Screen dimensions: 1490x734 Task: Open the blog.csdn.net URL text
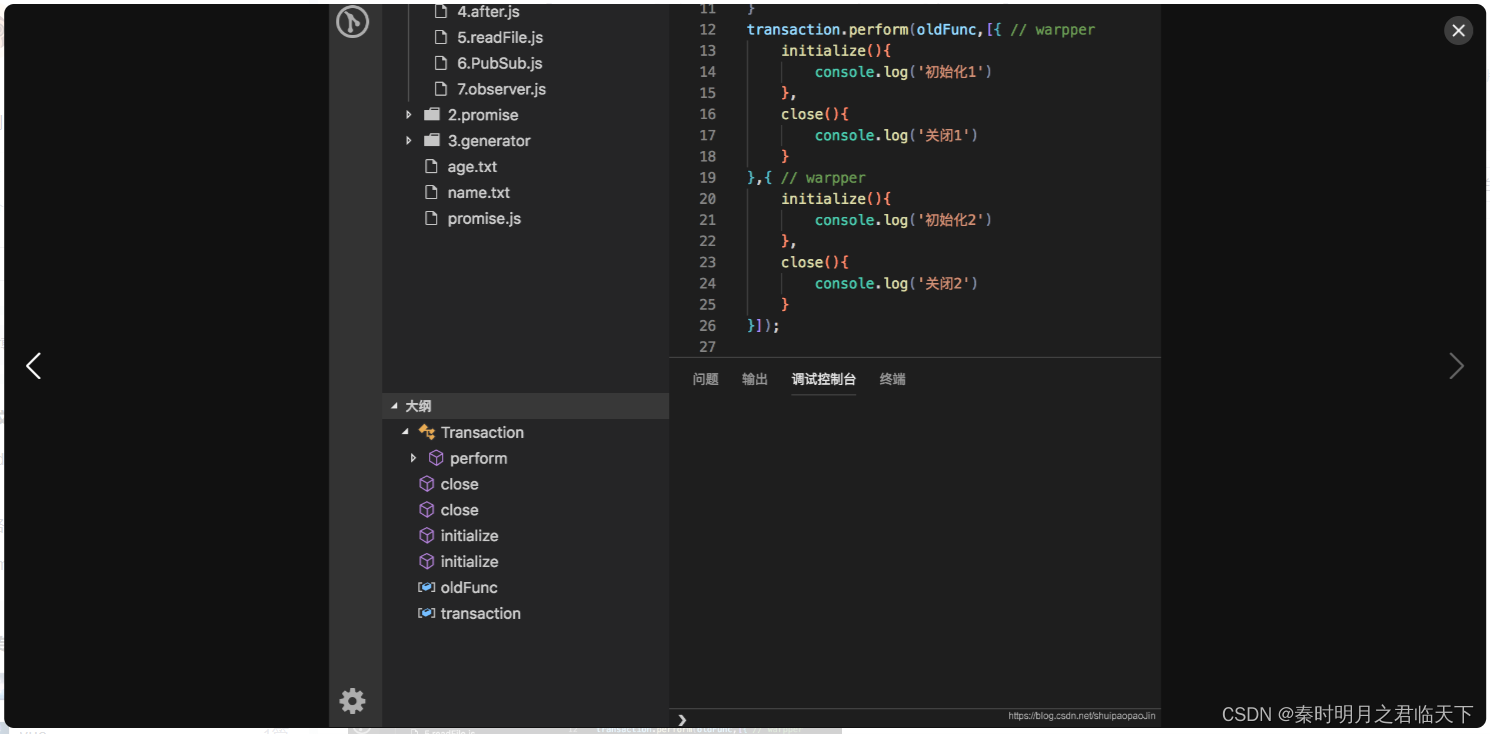(x=1082, y=716)
